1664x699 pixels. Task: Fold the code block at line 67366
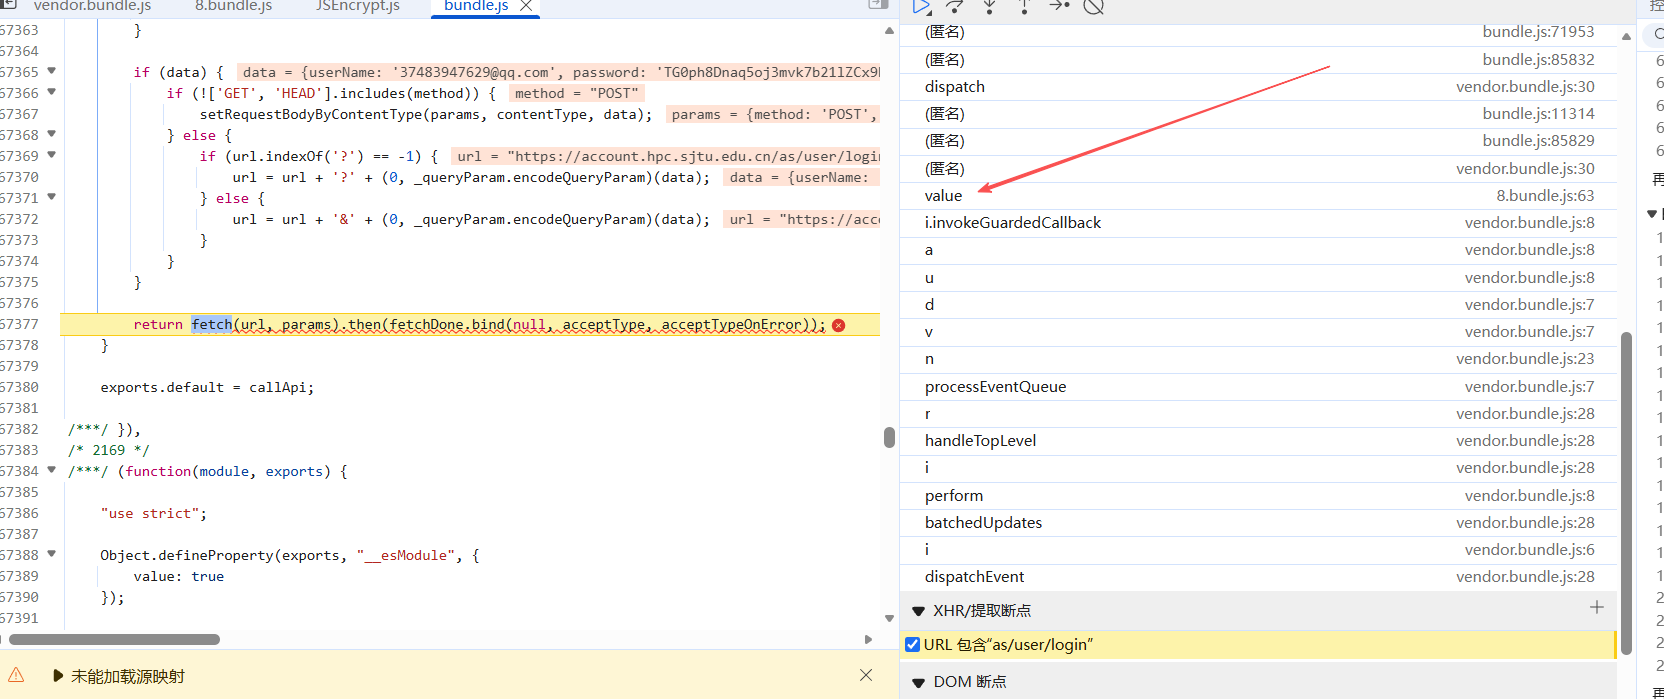click(51, 92)
